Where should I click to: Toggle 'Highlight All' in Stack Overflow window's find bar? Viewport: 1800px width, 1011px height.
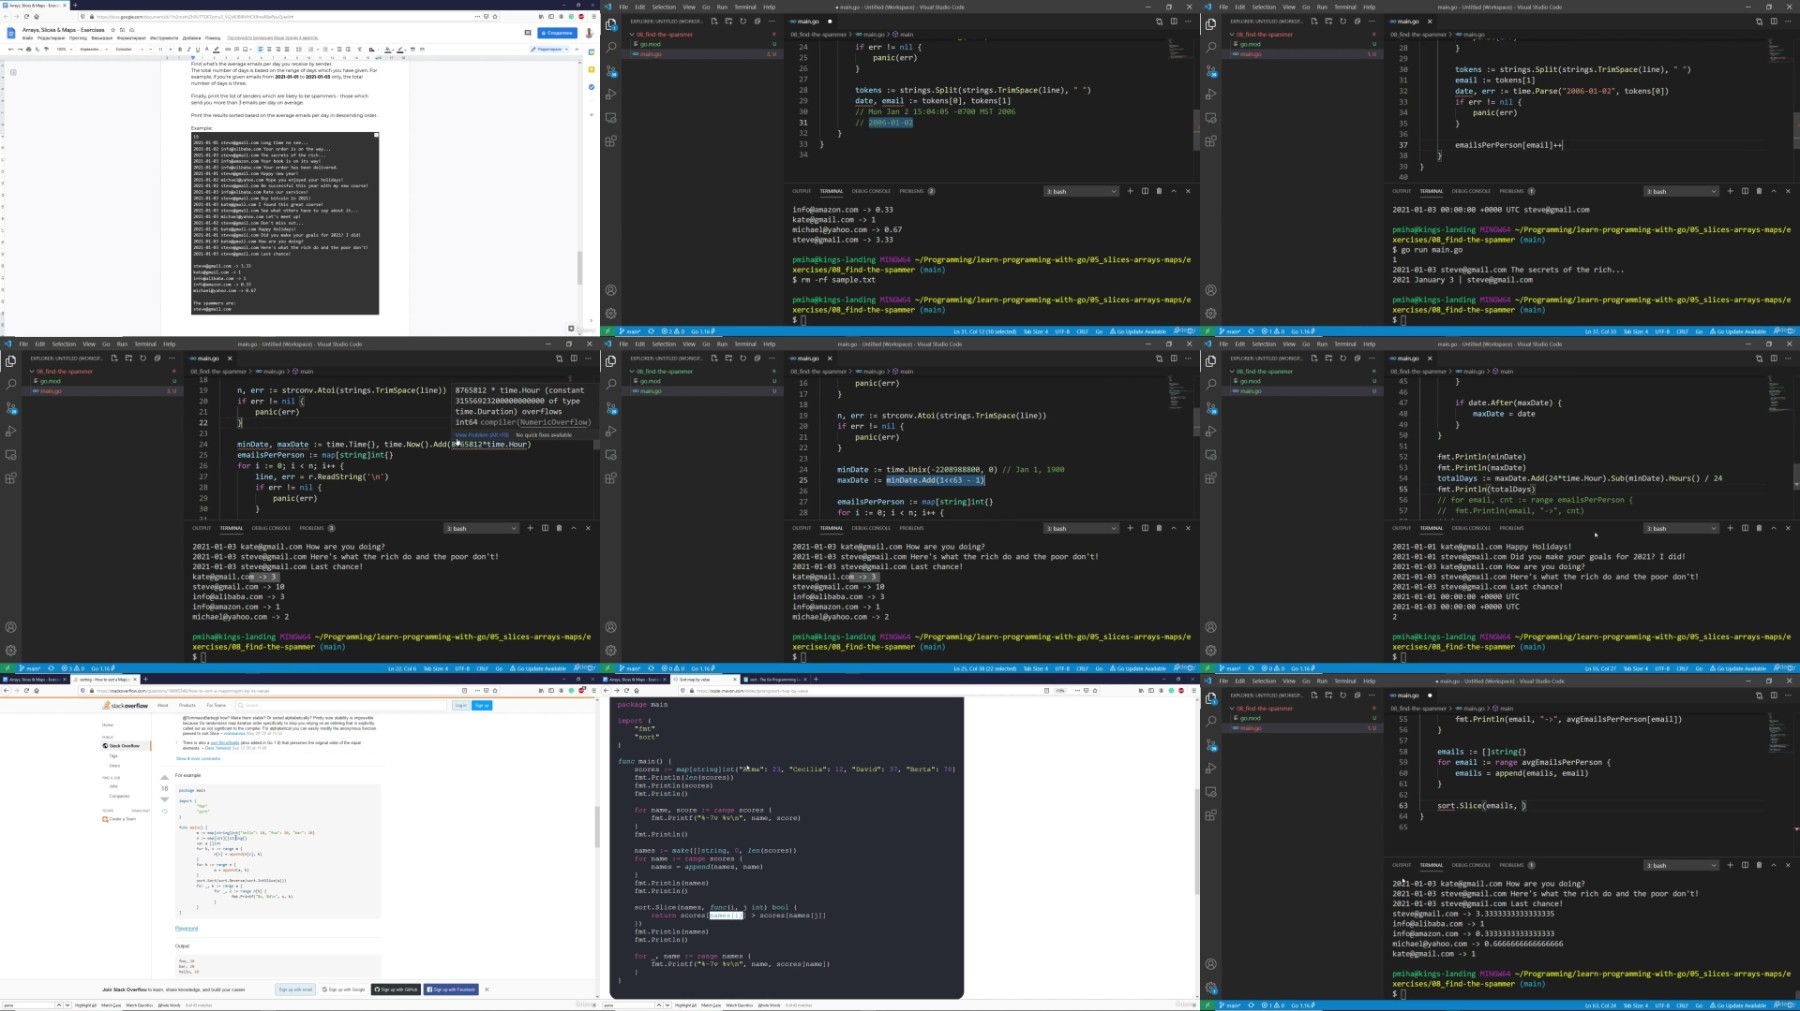tap(86, 1005)
